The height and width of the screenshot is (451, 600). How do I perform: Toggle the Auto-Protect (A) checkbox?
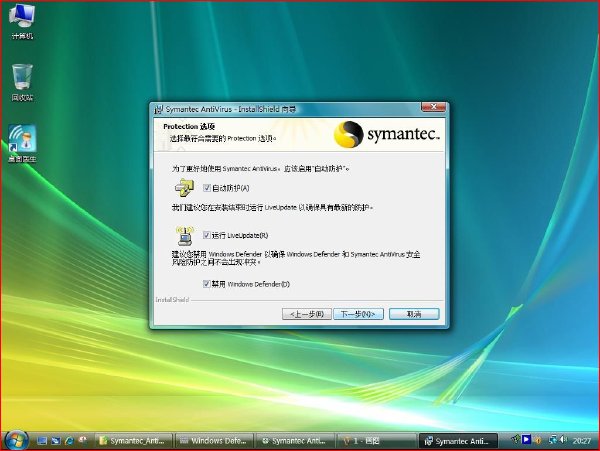click(x=207, y=188)
